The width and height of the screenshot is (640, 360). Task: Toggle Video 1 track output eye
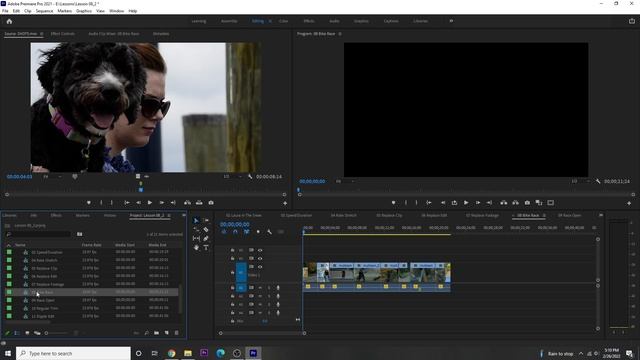pos(260,267)
